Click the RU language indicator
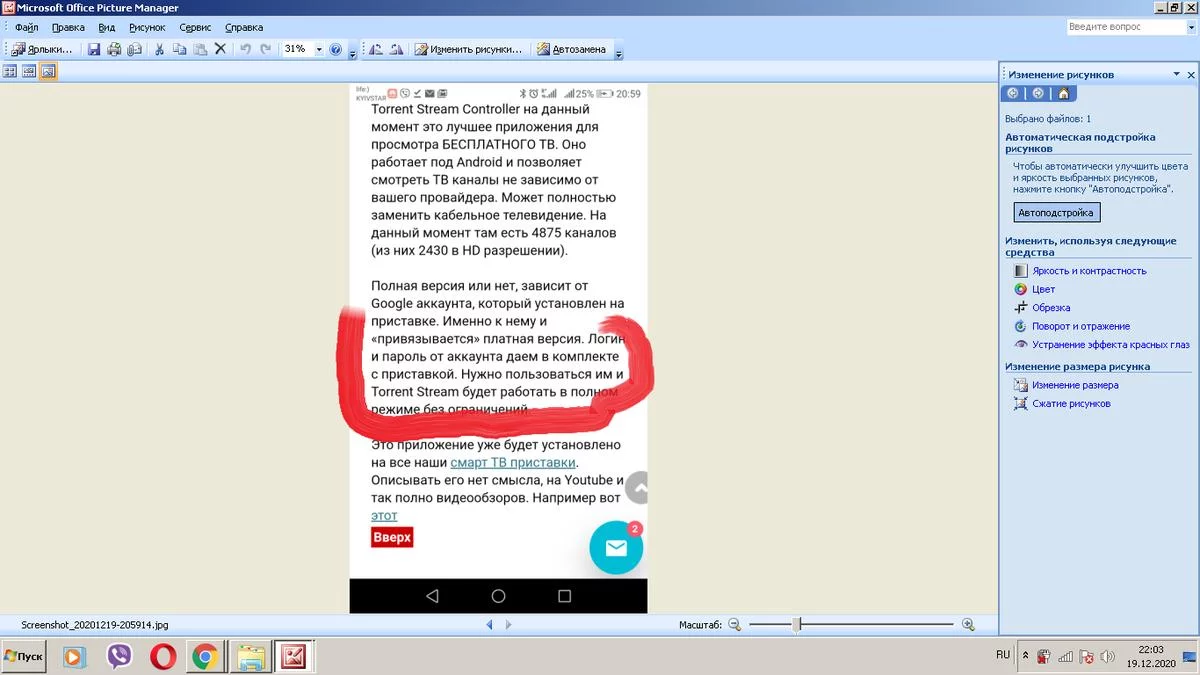 pyautogui.click(x=1003, y=654)
